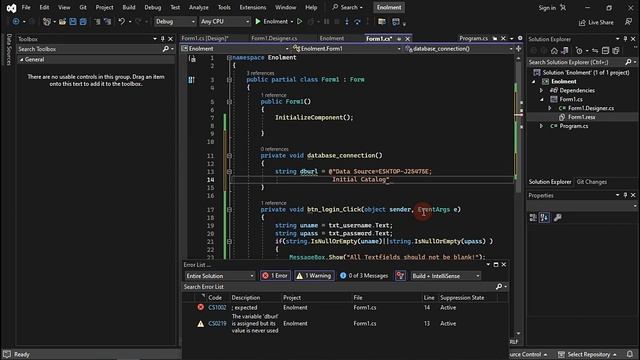Click Property Pages wrench icon

558,218
